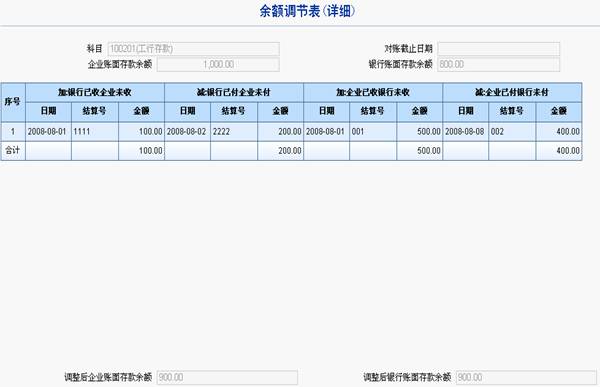Select the 500.00 amount in row 1

pyautogui.click(x=420, y=132)
